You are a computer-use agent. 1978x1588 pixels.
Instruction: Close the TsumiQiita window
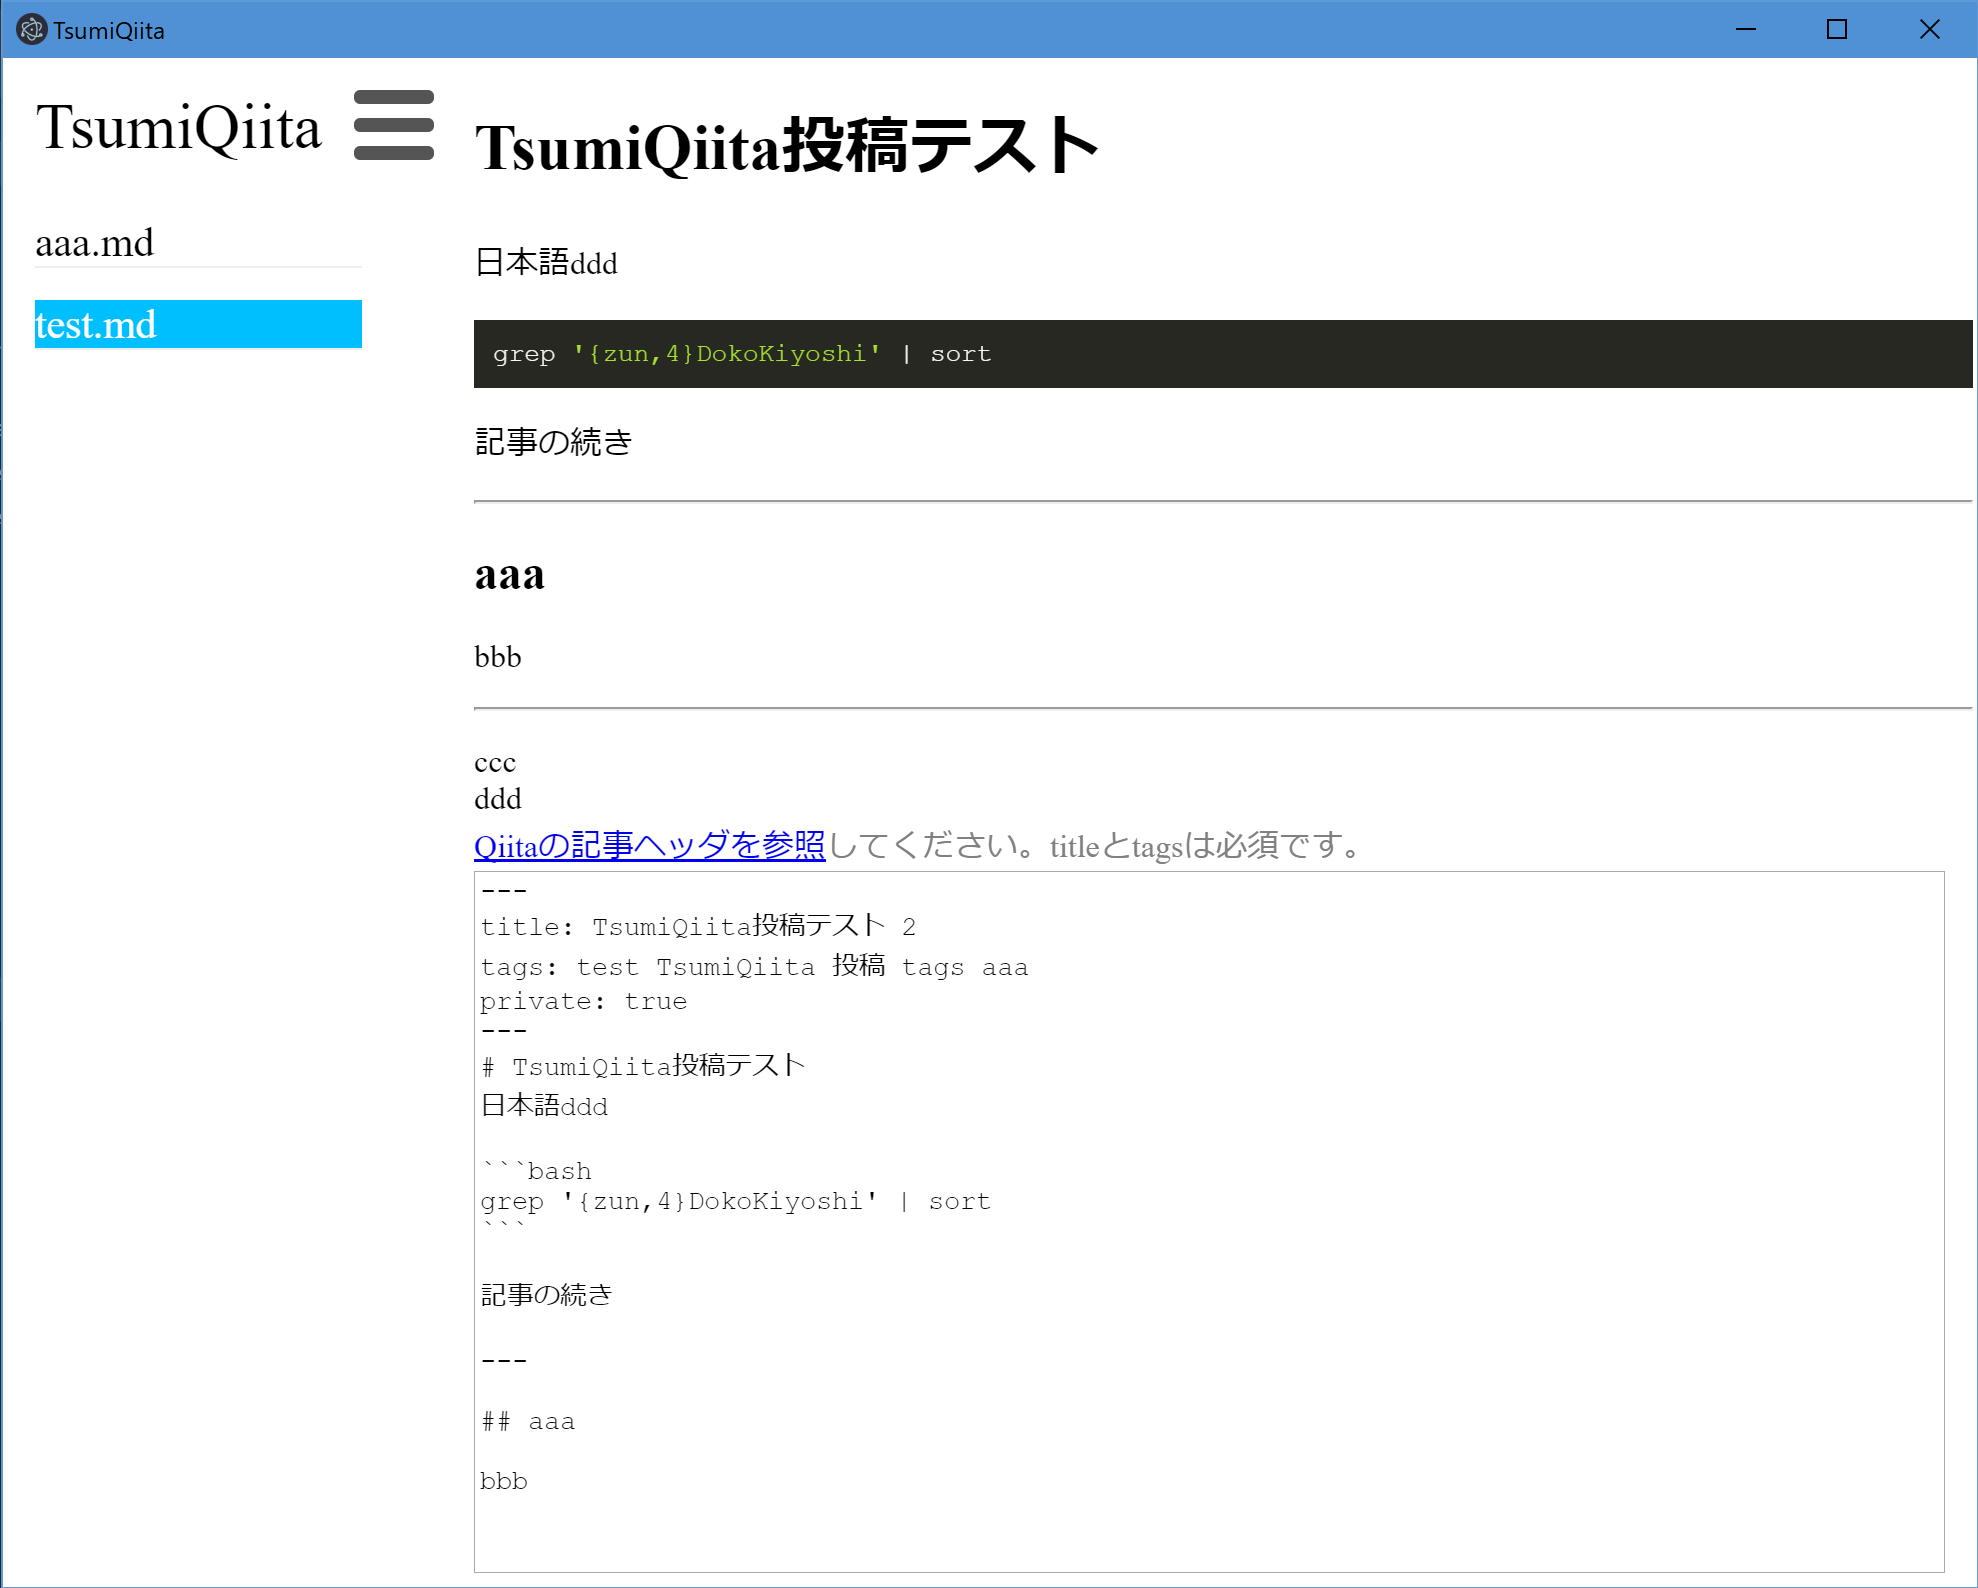(x=1929, y=30)
